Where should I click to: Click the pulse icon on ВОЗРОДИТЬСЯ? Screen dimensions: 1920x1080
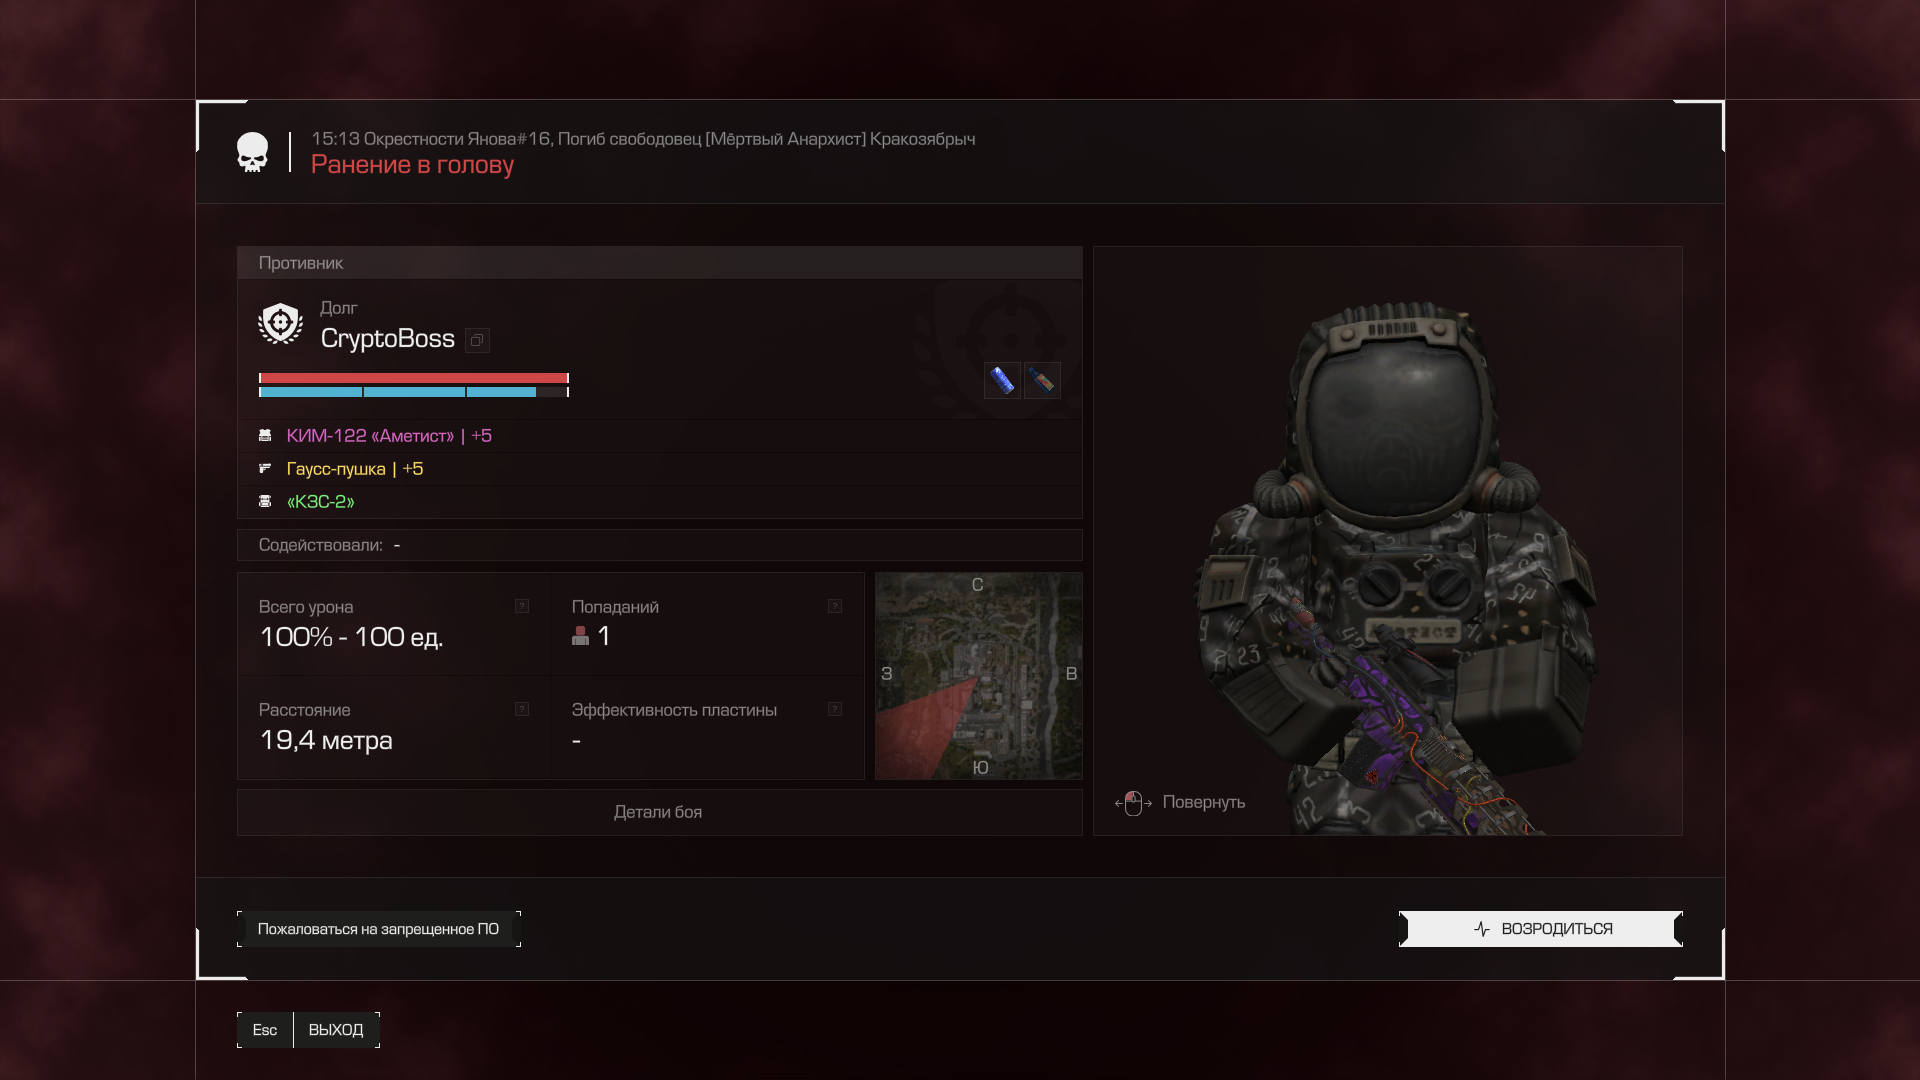tap(1482, 929)
